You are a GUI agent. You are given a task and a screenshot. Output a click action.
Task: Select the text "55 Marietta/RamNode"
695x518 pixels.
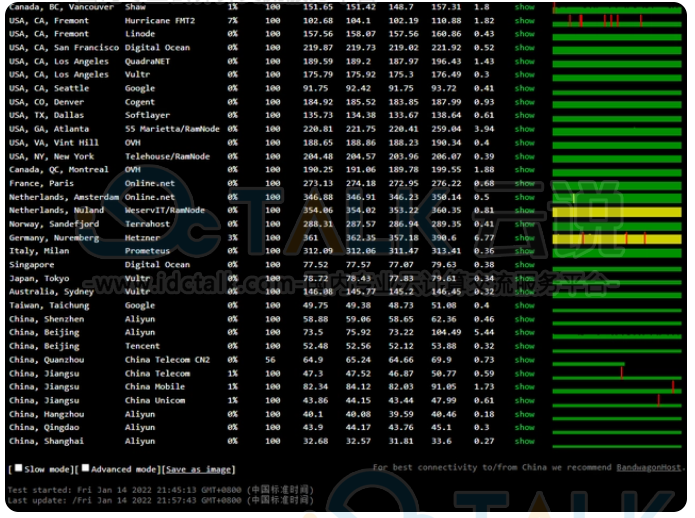[172, 129]
